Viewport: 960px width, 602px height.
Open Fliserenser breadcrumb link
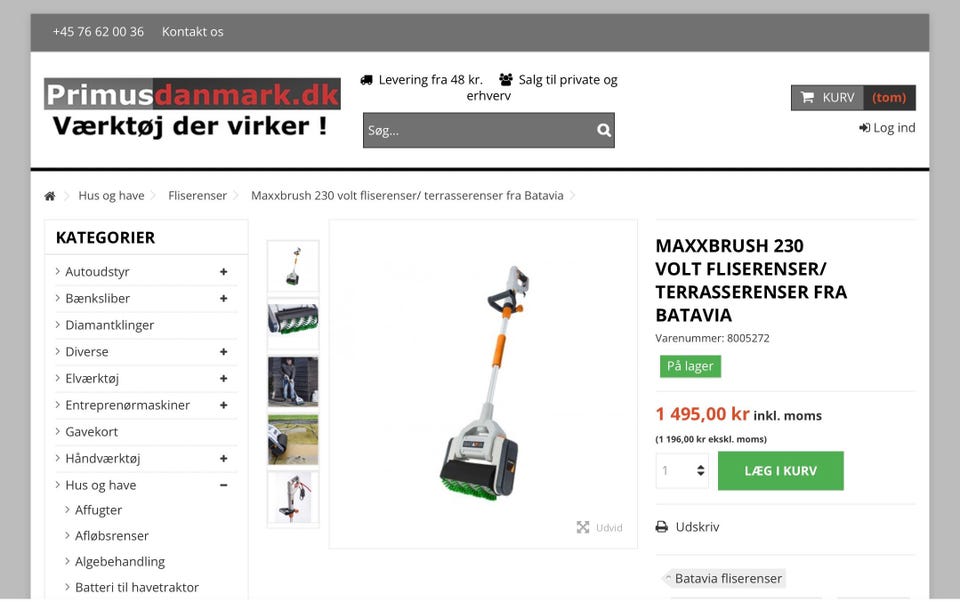pos(197,195)
